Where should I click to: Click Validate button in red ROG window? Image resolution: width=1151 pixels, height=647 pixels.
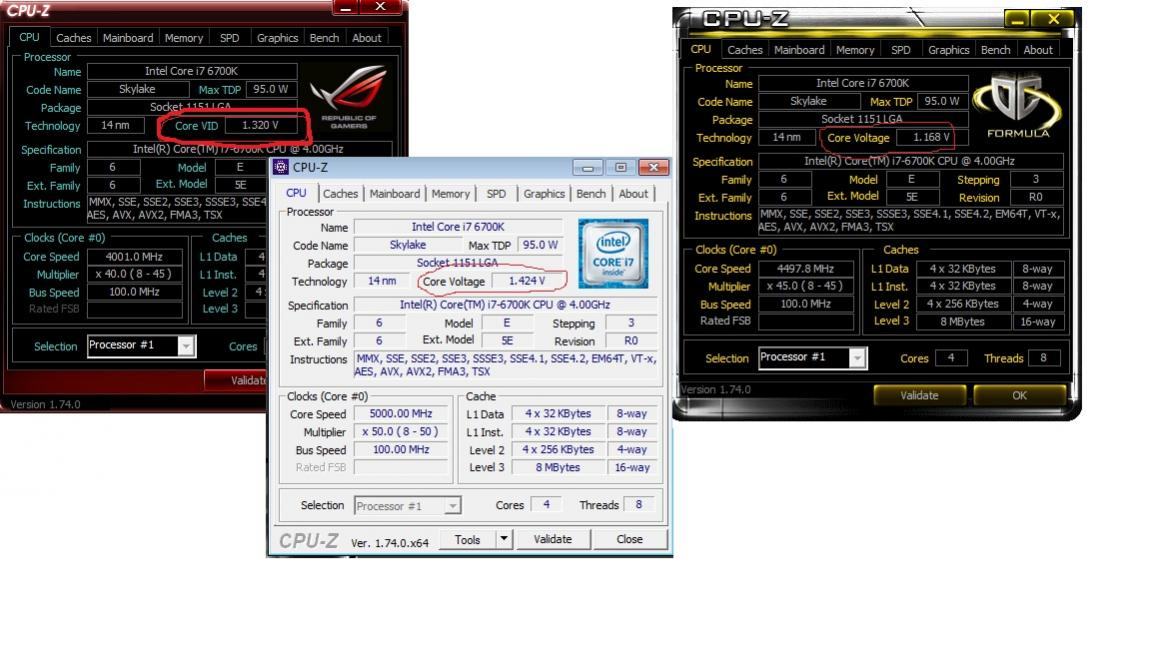pyautogui.click(x=236, y=380)
